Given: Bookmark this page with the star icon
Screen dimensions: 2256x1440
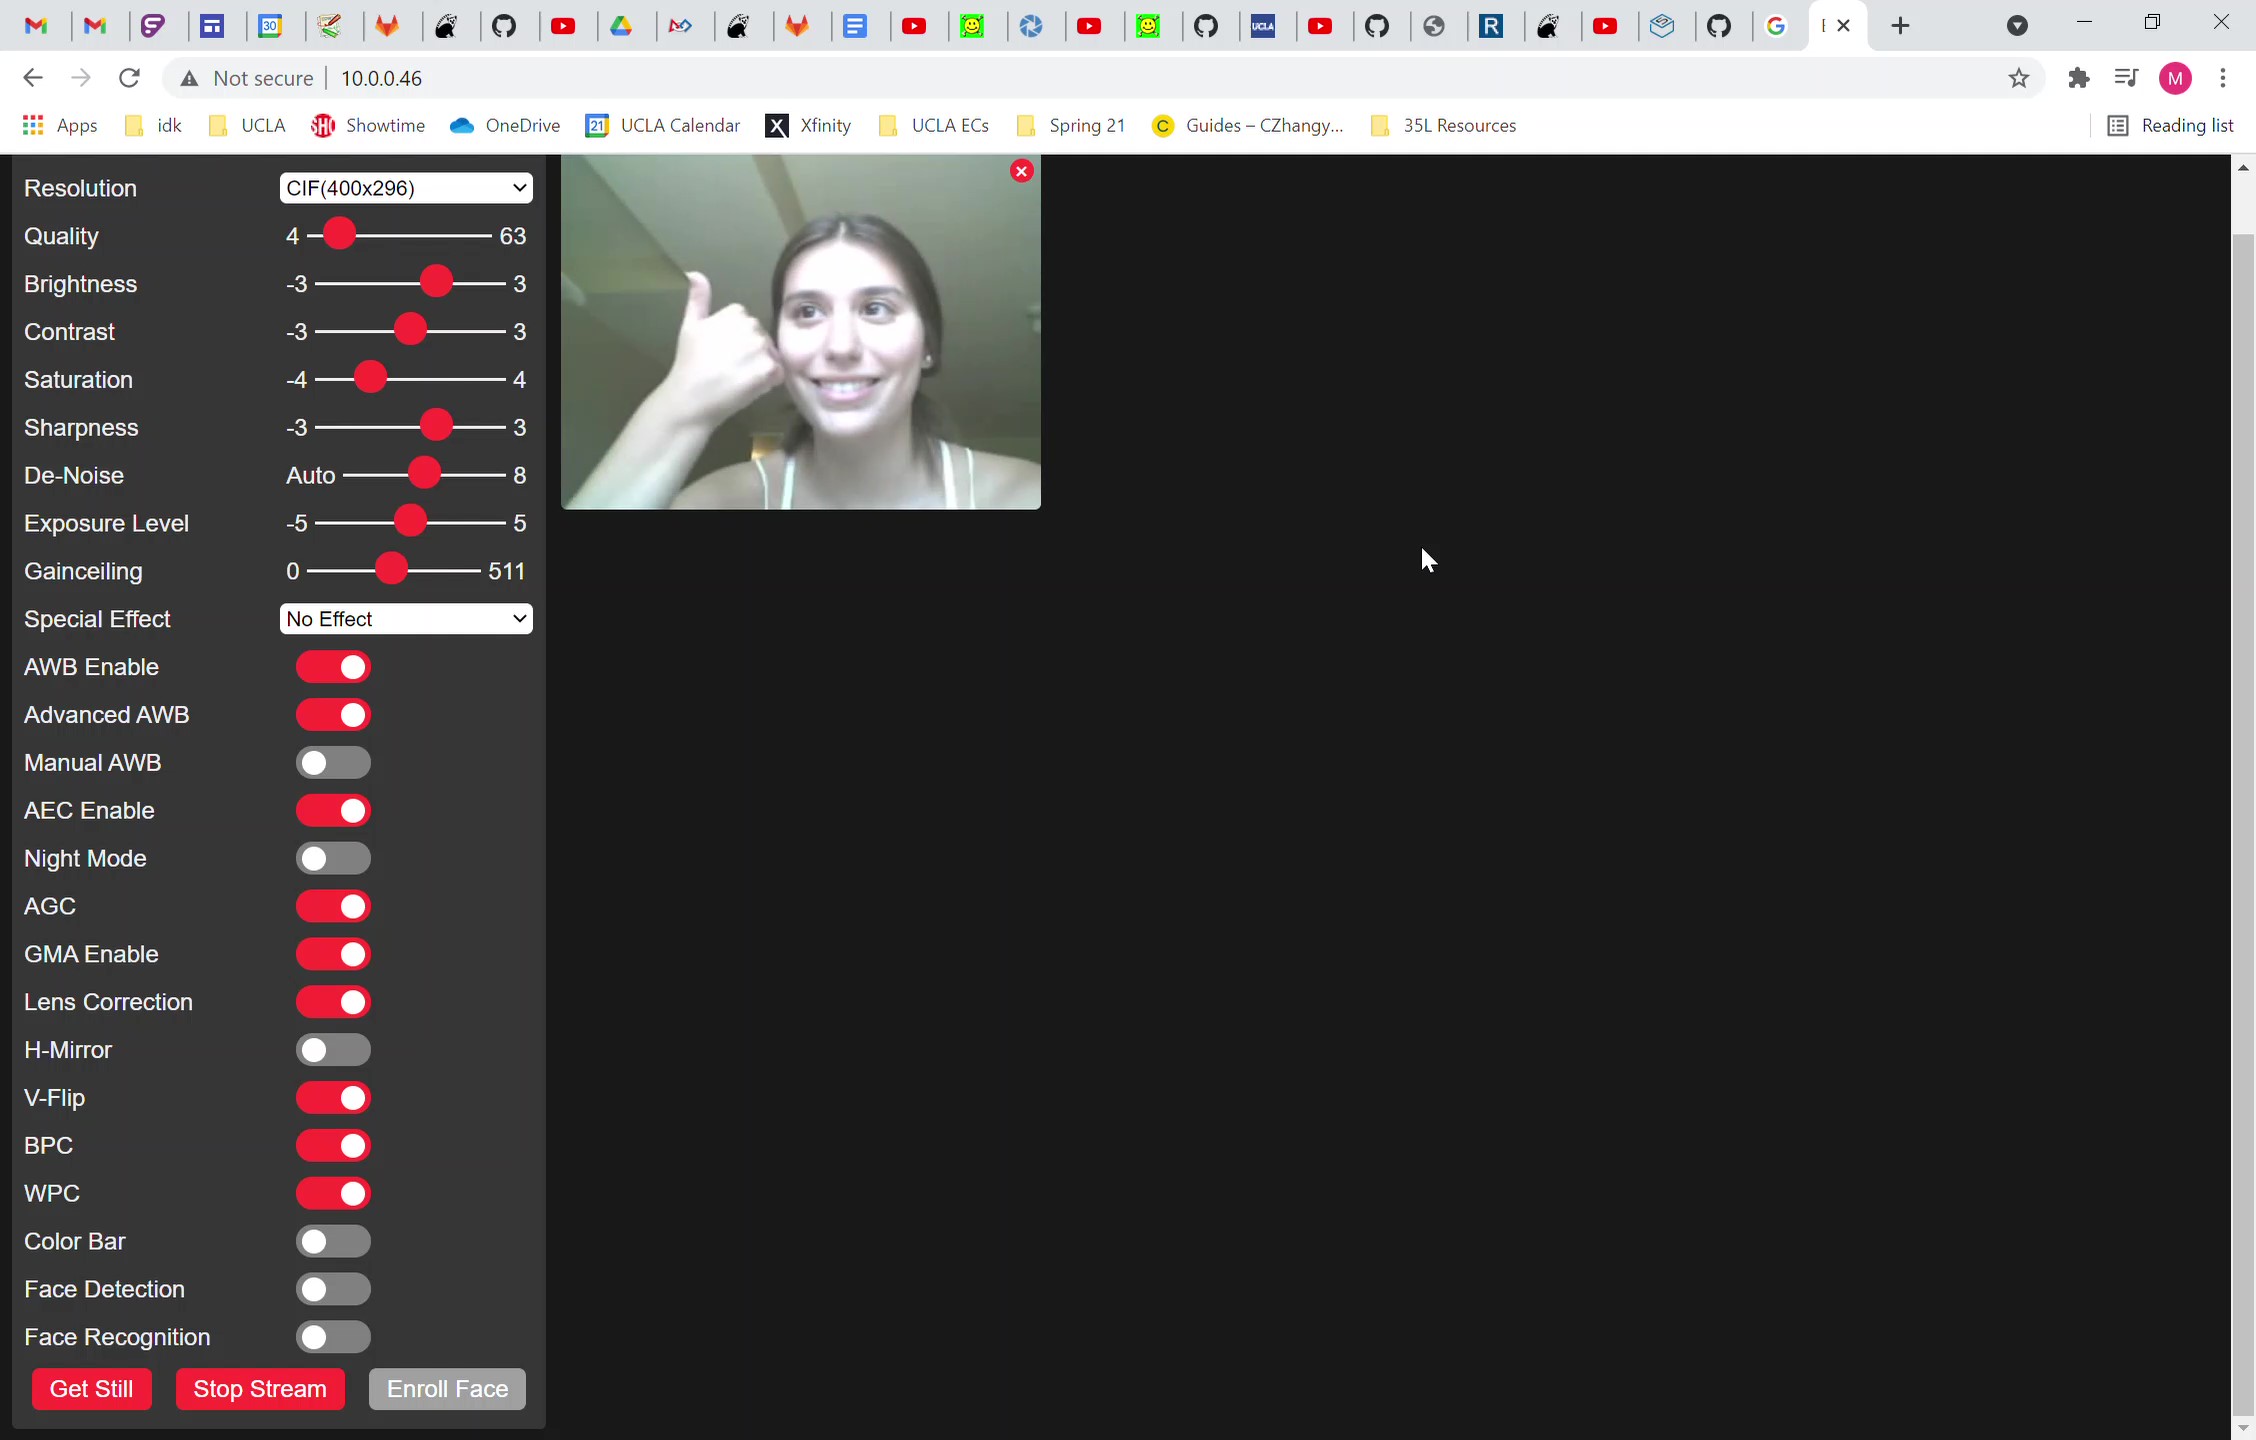Looking at the screenshot, I should [2019, 77].
